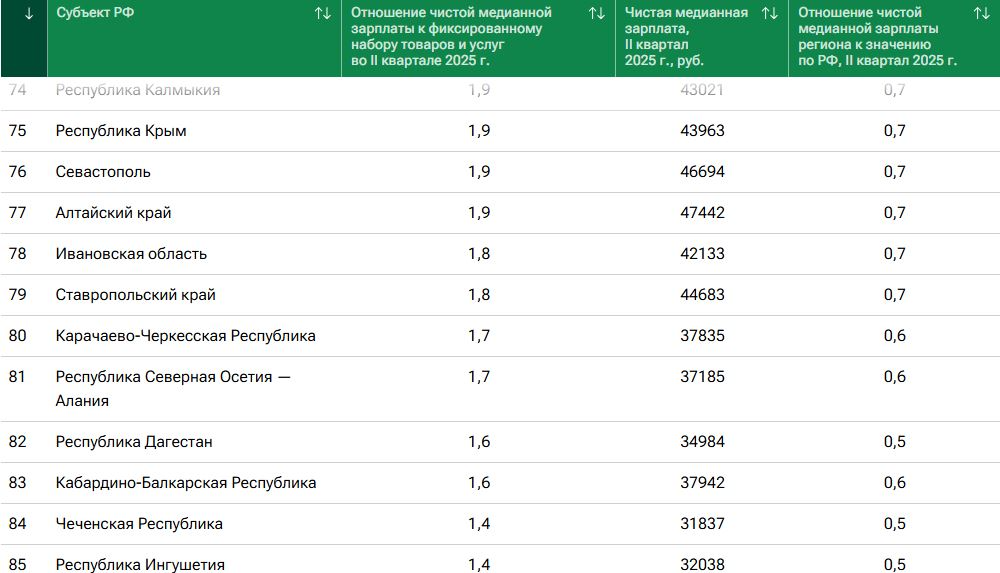1000x573 pixels.
Task: Click the 0,7 value in Алтайский край row
Action: [895, 212]
